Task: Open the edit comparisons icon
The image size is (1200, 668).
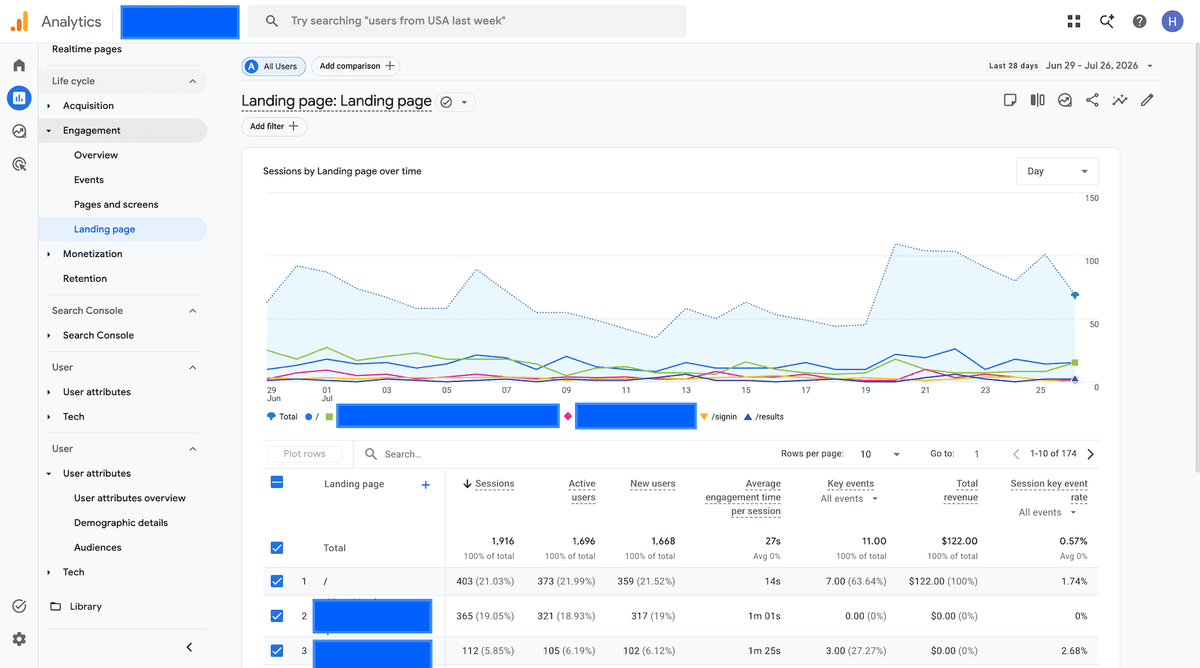Action: click(x=1037, y=100)
